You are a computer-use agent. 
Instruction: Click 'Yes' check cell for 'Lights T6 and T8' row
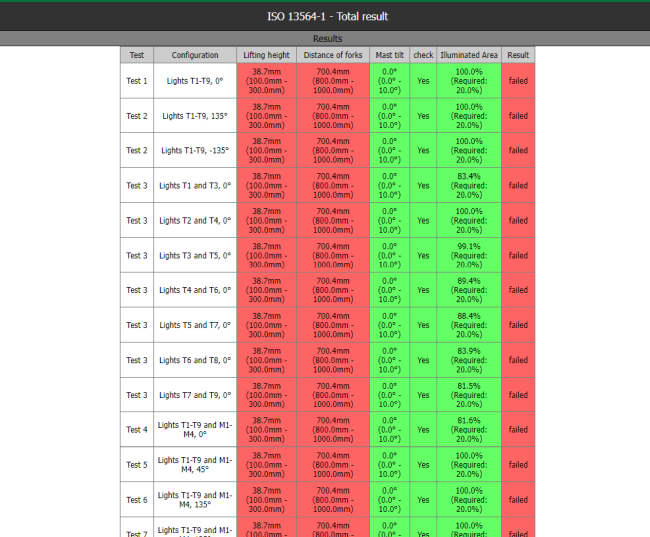pyautogui.click(x=423, y=360)
